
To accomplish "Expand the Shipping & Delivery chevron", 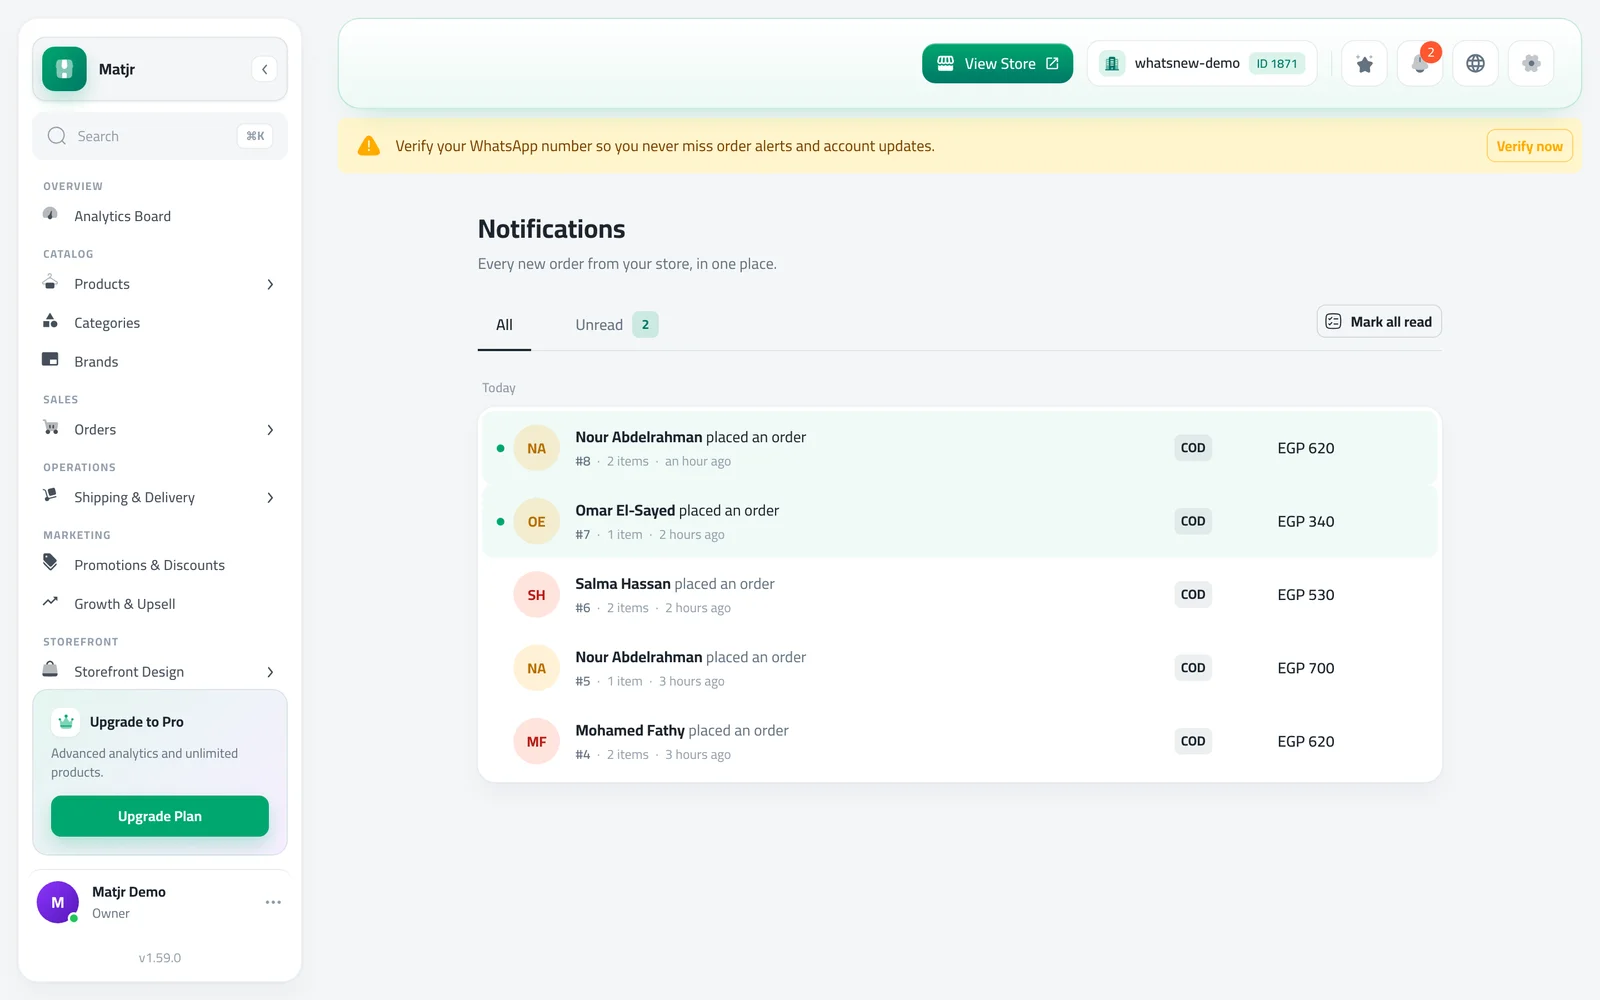I will point(270,498).
